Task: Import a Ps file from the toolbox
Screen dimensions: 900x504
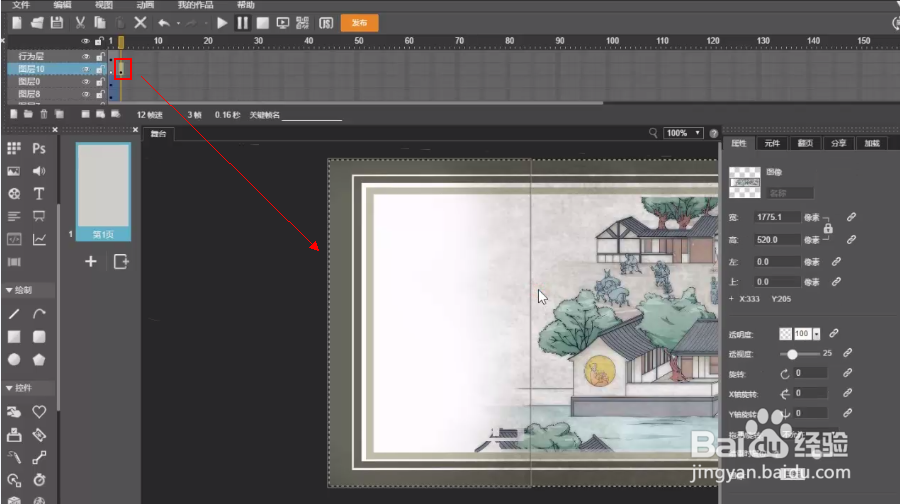Action: [39, 149]
